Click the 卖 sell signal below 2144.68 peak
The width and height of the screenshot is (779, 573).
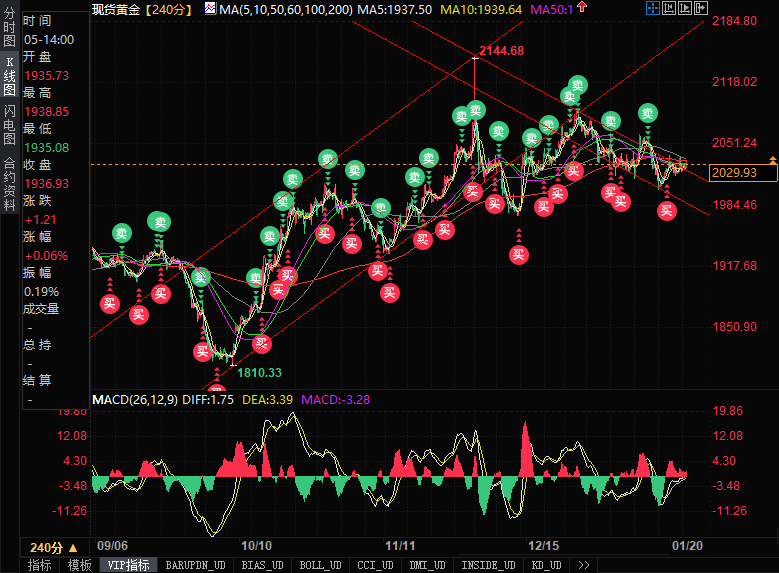coord(462,116)
